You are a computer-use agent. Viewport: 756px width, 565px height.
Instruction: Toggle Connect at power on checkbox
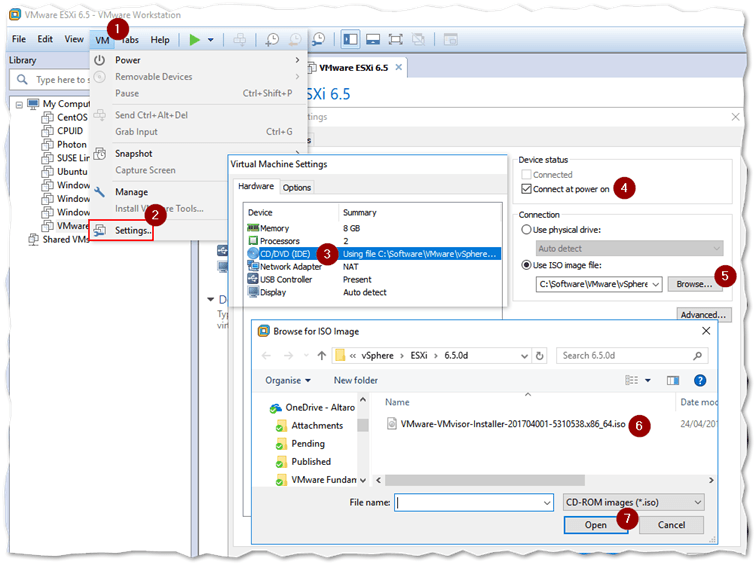[526, 189]
